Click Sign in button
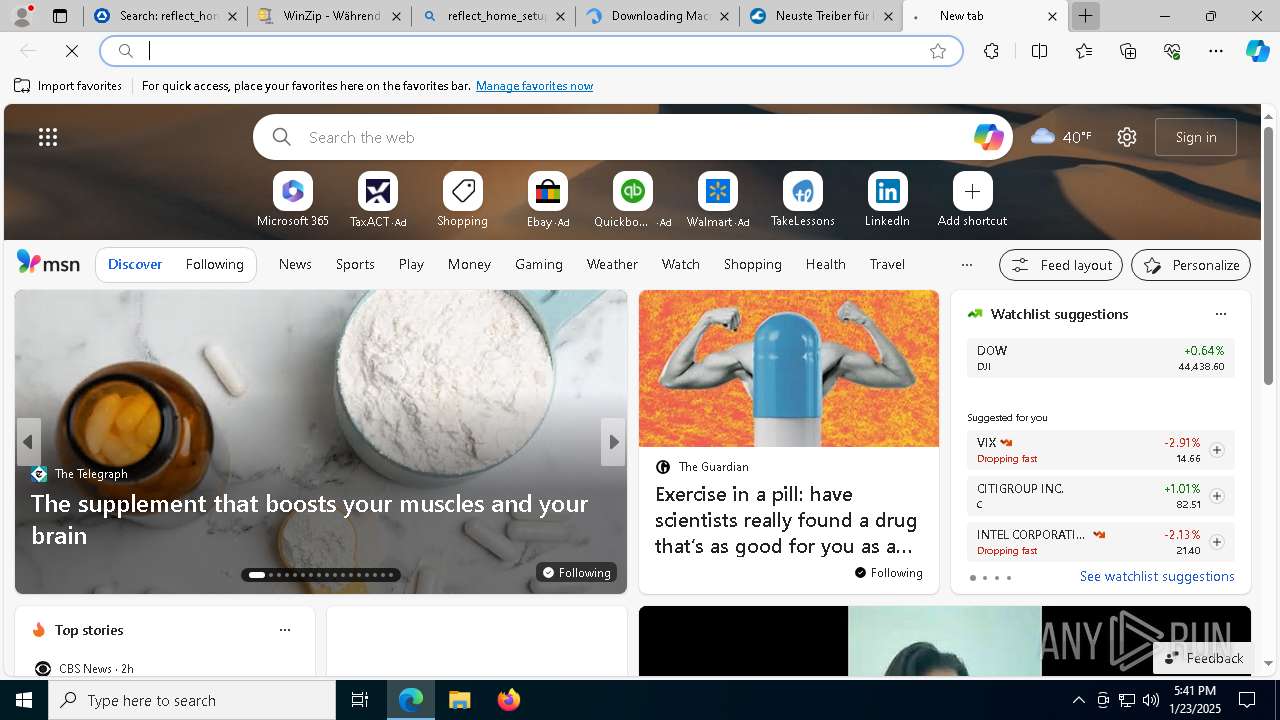This screenshot has height=720, width=1280. [x=1196, y=137]
